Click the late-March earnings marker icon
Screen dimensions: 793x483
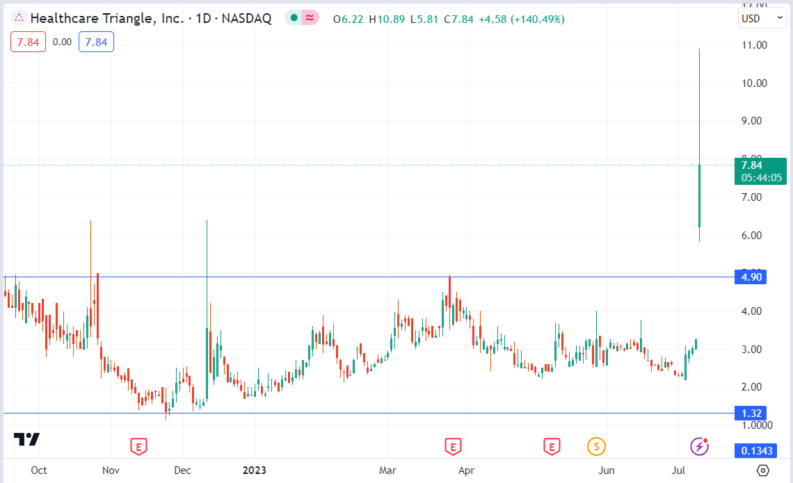coord(453,445)
